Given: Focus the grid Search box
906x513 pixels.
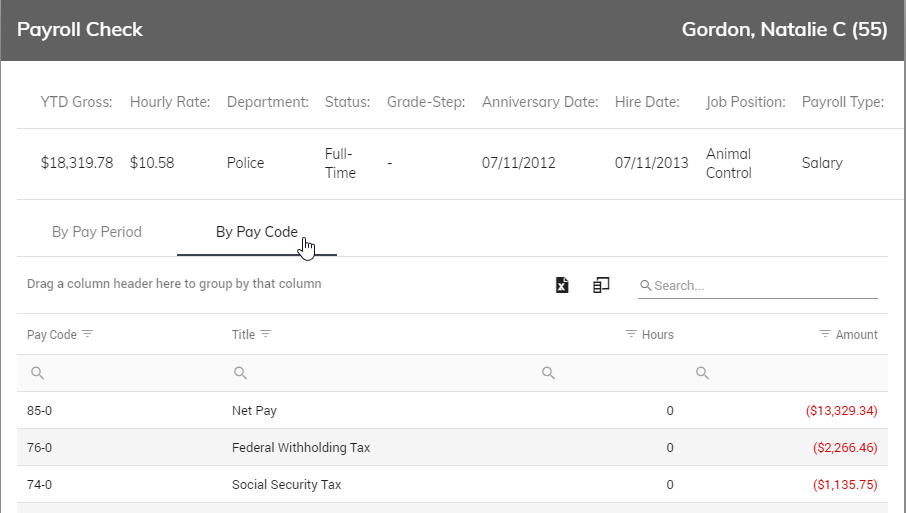Looking at the screenshot, I should pyautogui.click(x=758, y=285).
